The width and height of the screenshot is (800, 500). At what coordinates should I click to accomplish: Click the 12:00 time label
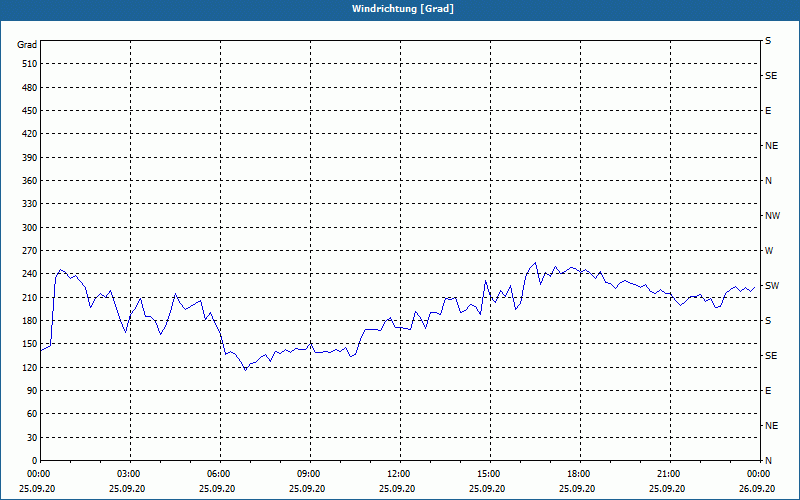coord(397,474)
